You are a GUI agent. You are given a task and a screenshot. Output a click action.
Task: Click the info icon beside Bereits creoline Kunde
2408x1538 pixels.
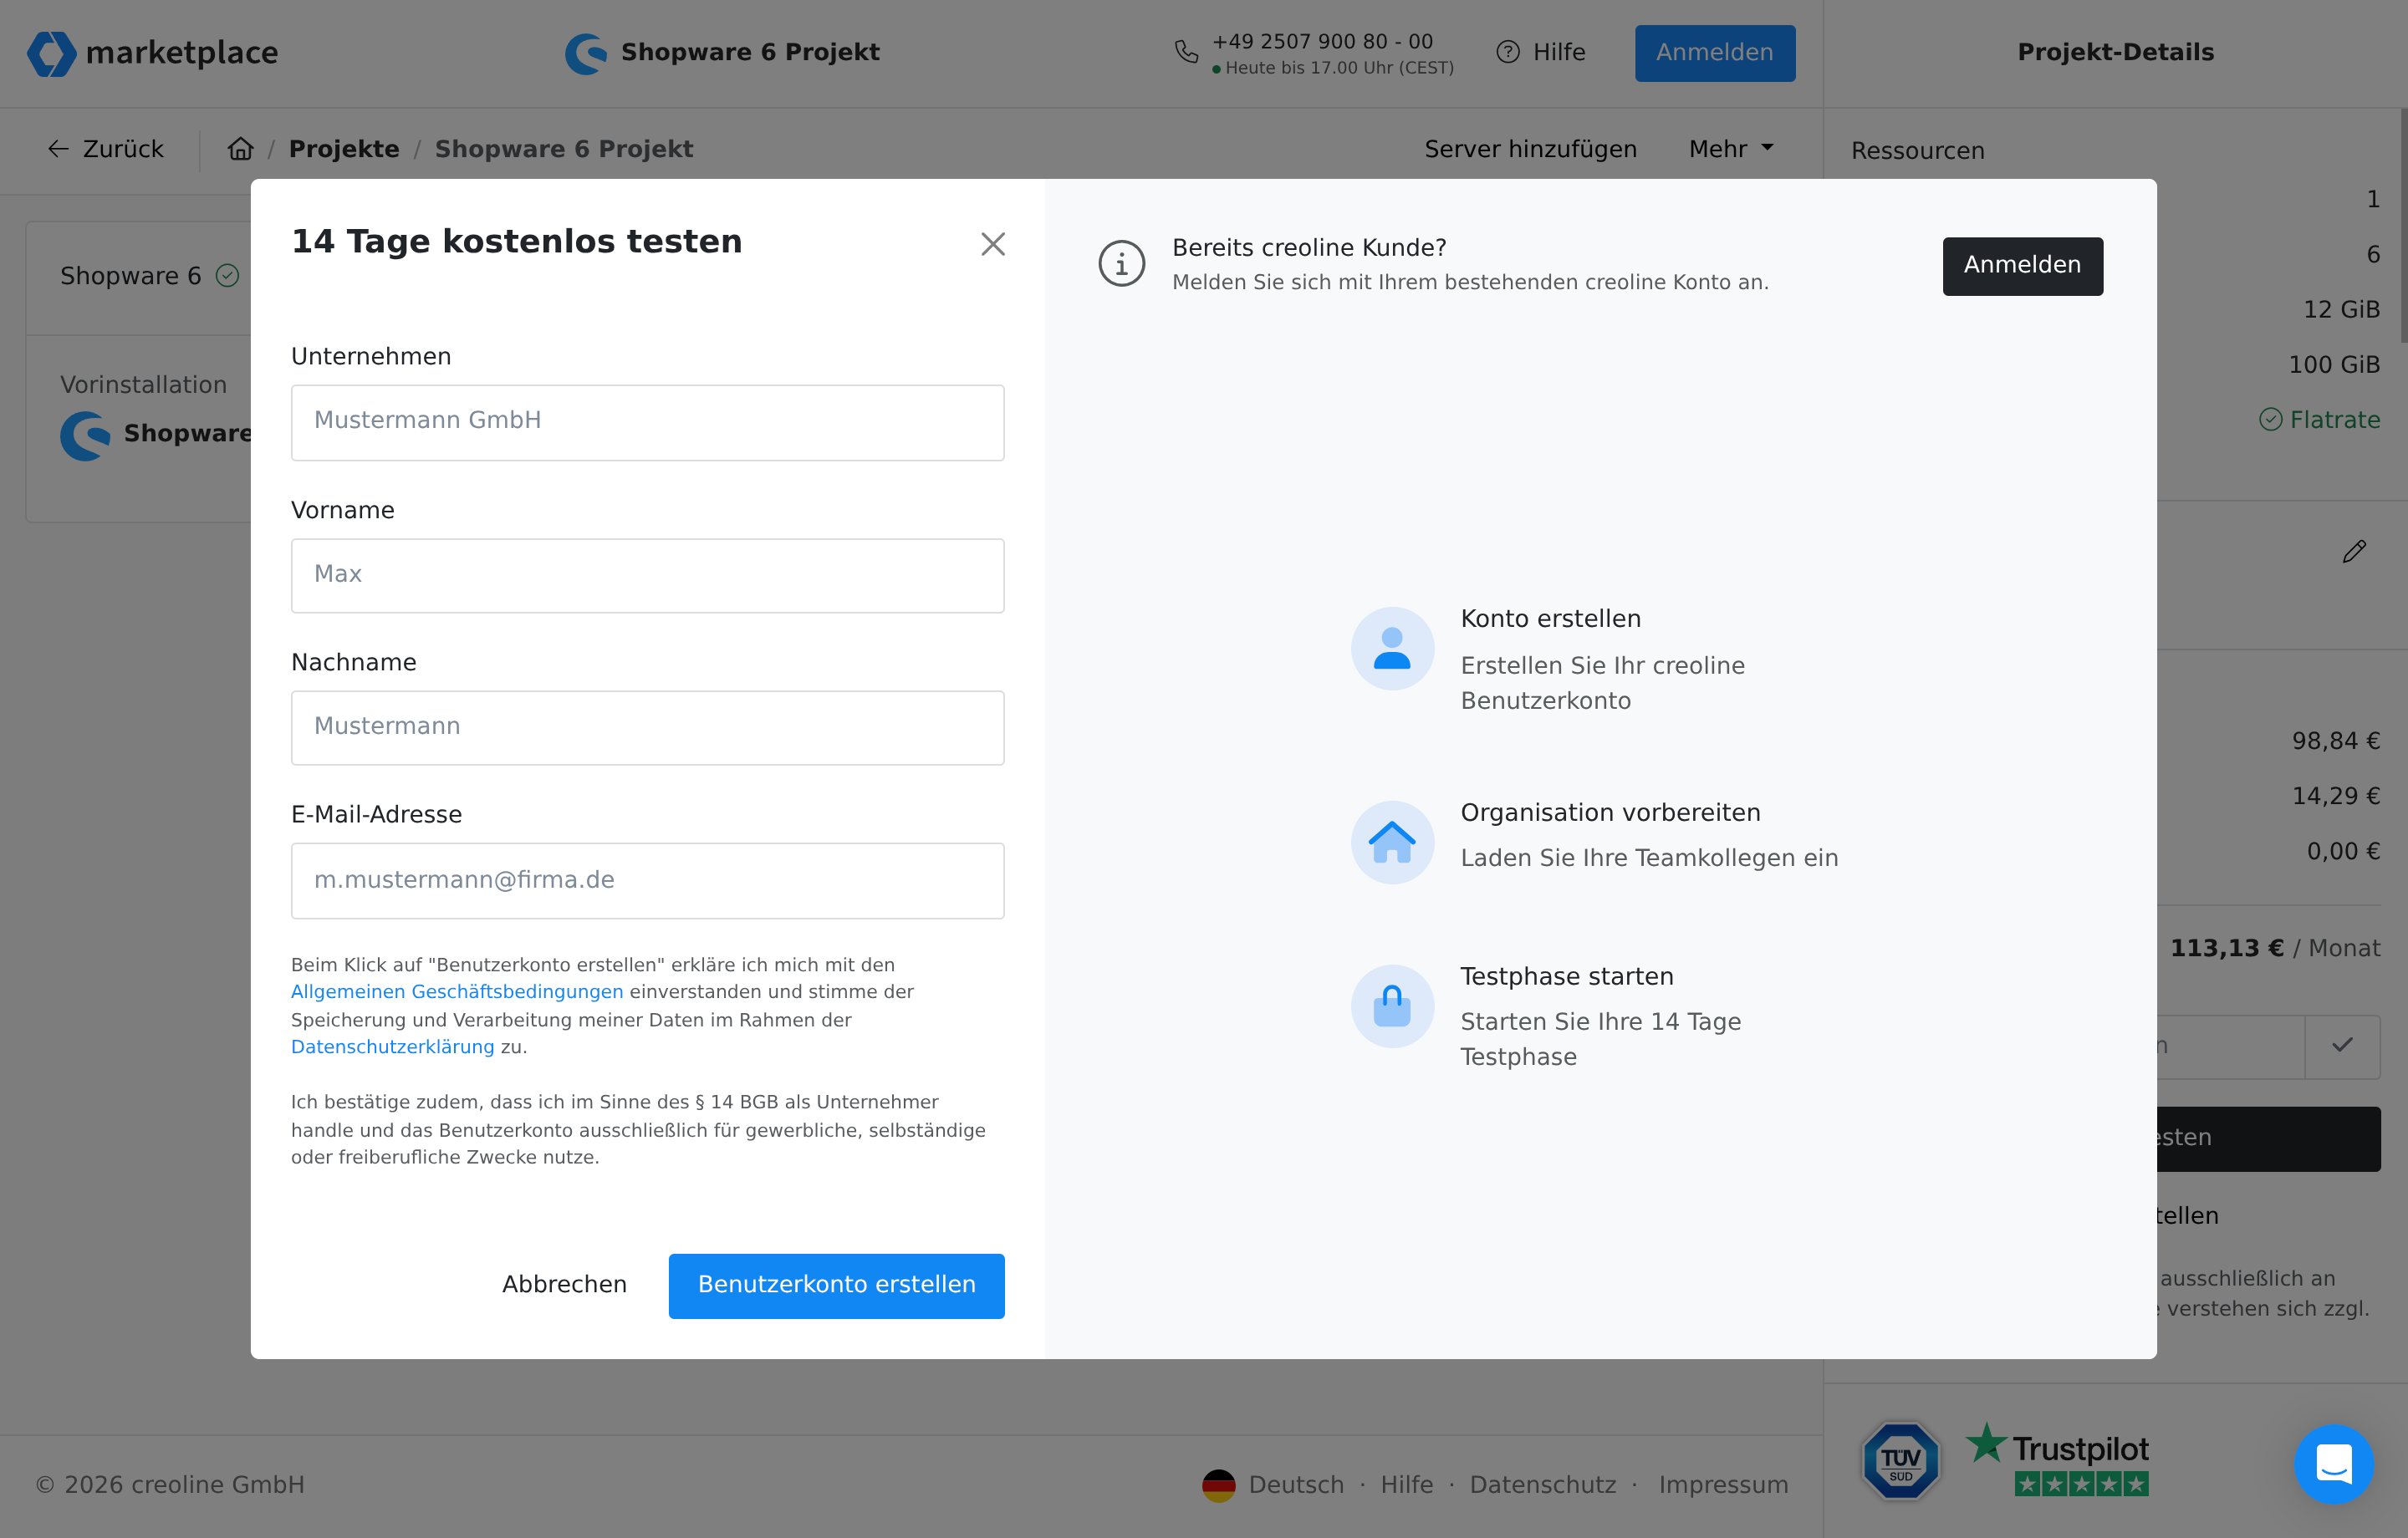(x=1121, y=264)
